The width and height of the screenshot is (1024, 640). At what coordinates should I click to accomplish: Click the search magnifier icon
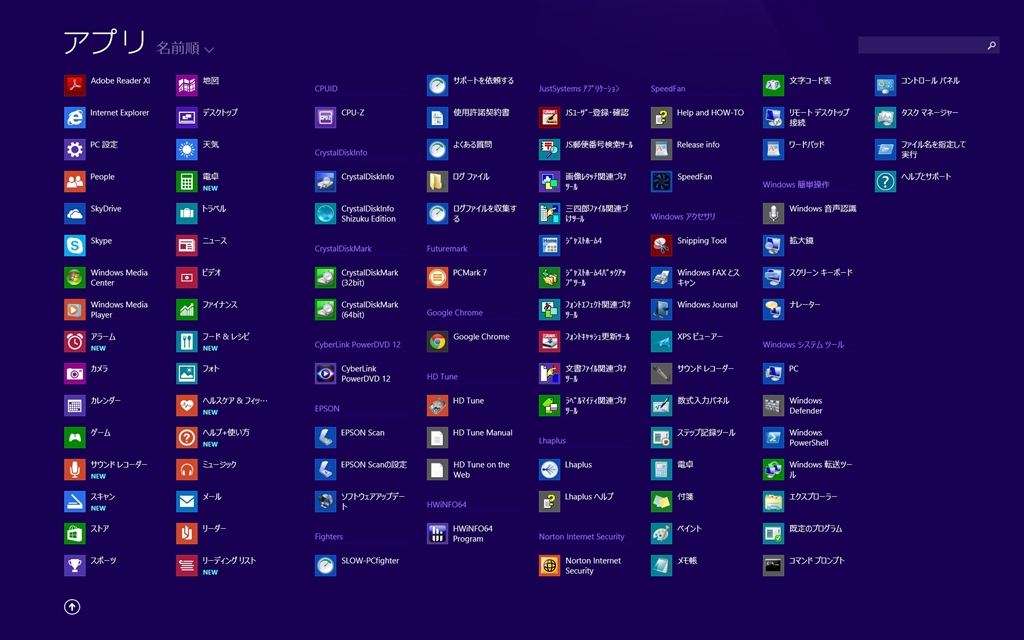tap(991, 45)
